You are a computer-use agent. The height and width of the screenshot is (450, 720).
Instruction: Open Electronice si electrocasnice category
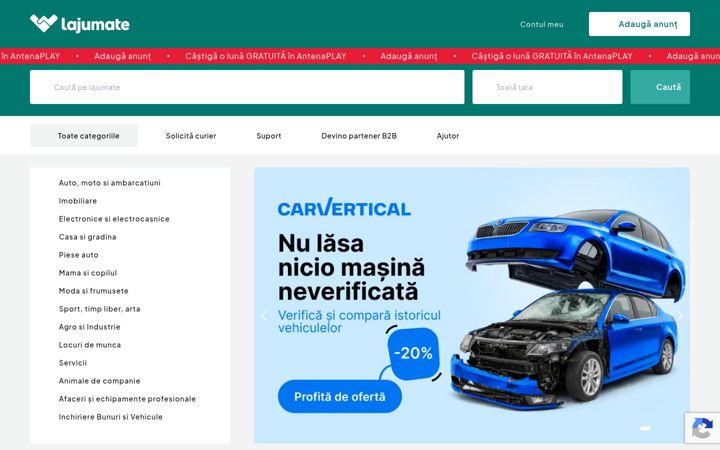pyautogui.click(x=114, y=219)
